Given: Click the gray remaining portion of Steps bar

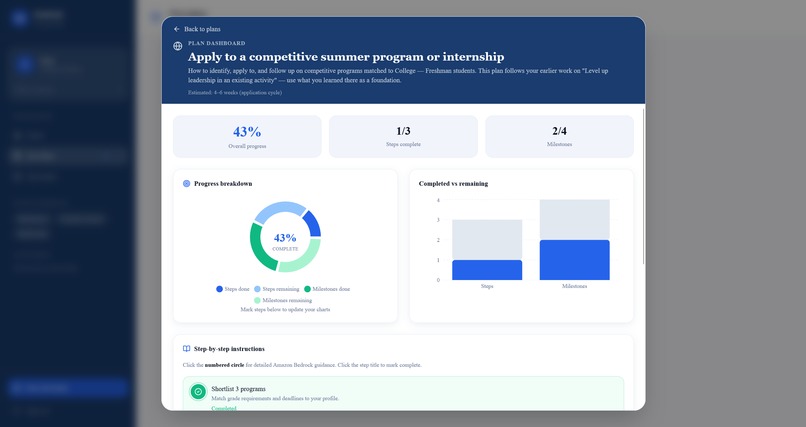Looking at the screenshot, I should tap(487, 239).
